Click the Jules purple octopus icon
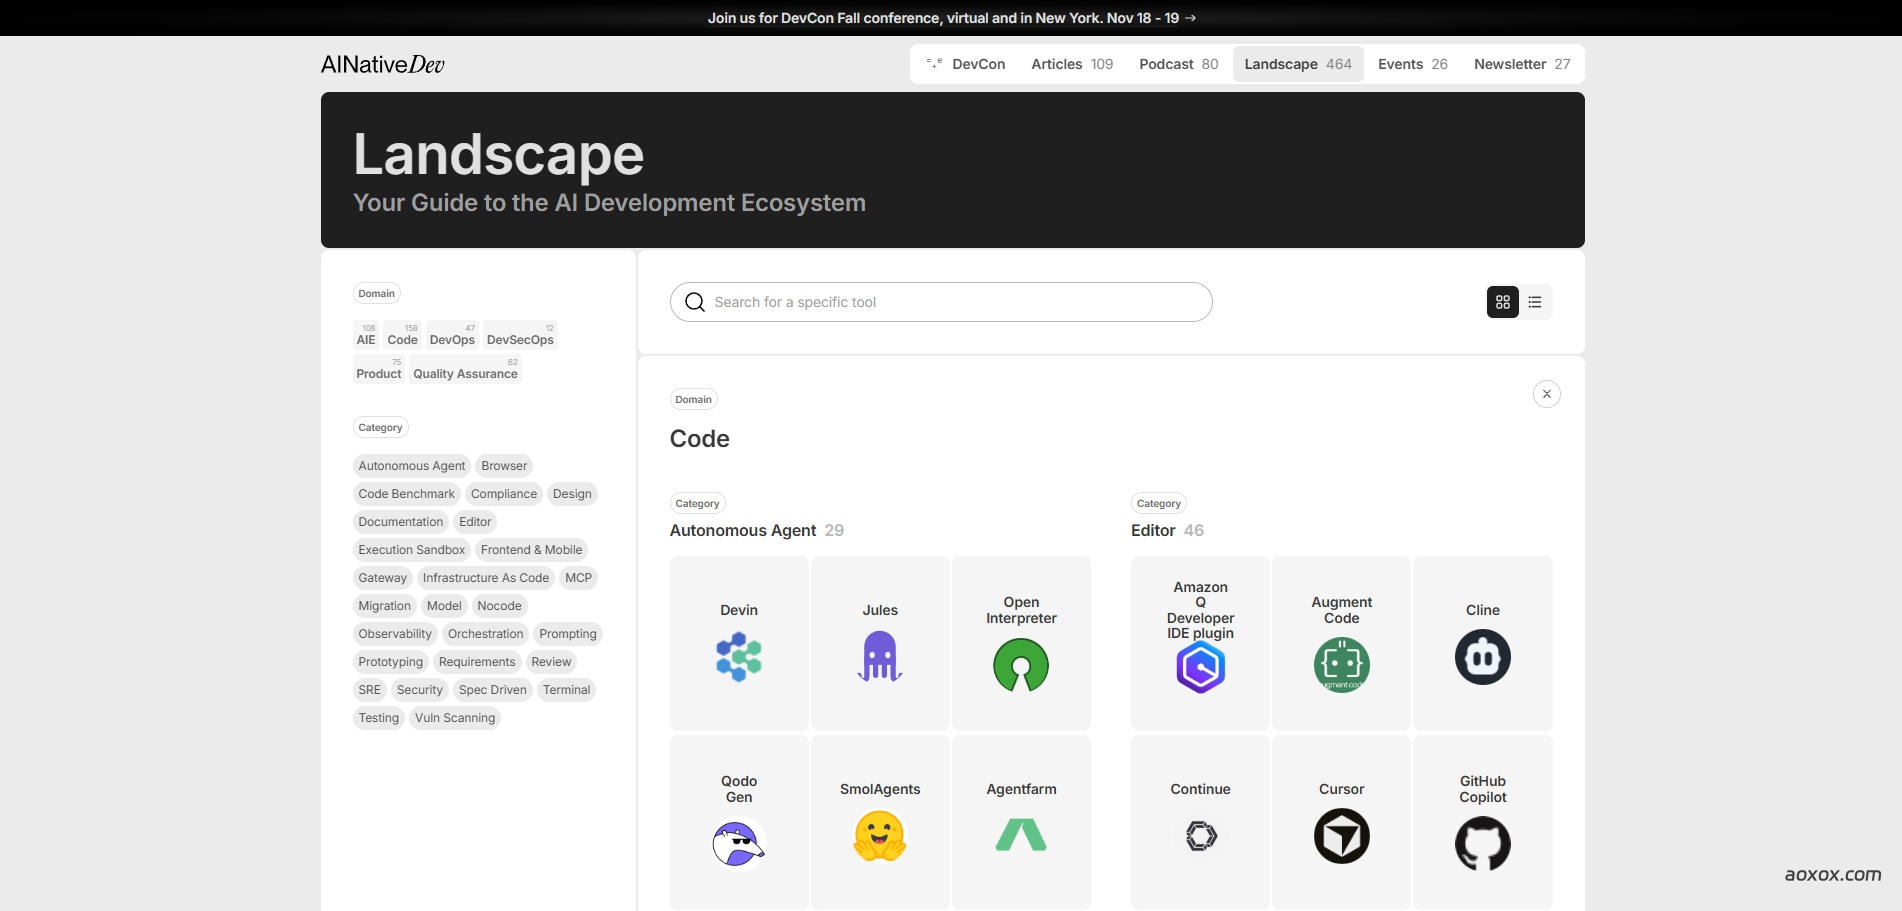Screen dimensions: 1902x911 pyautogui.click(x=880, y=657)
